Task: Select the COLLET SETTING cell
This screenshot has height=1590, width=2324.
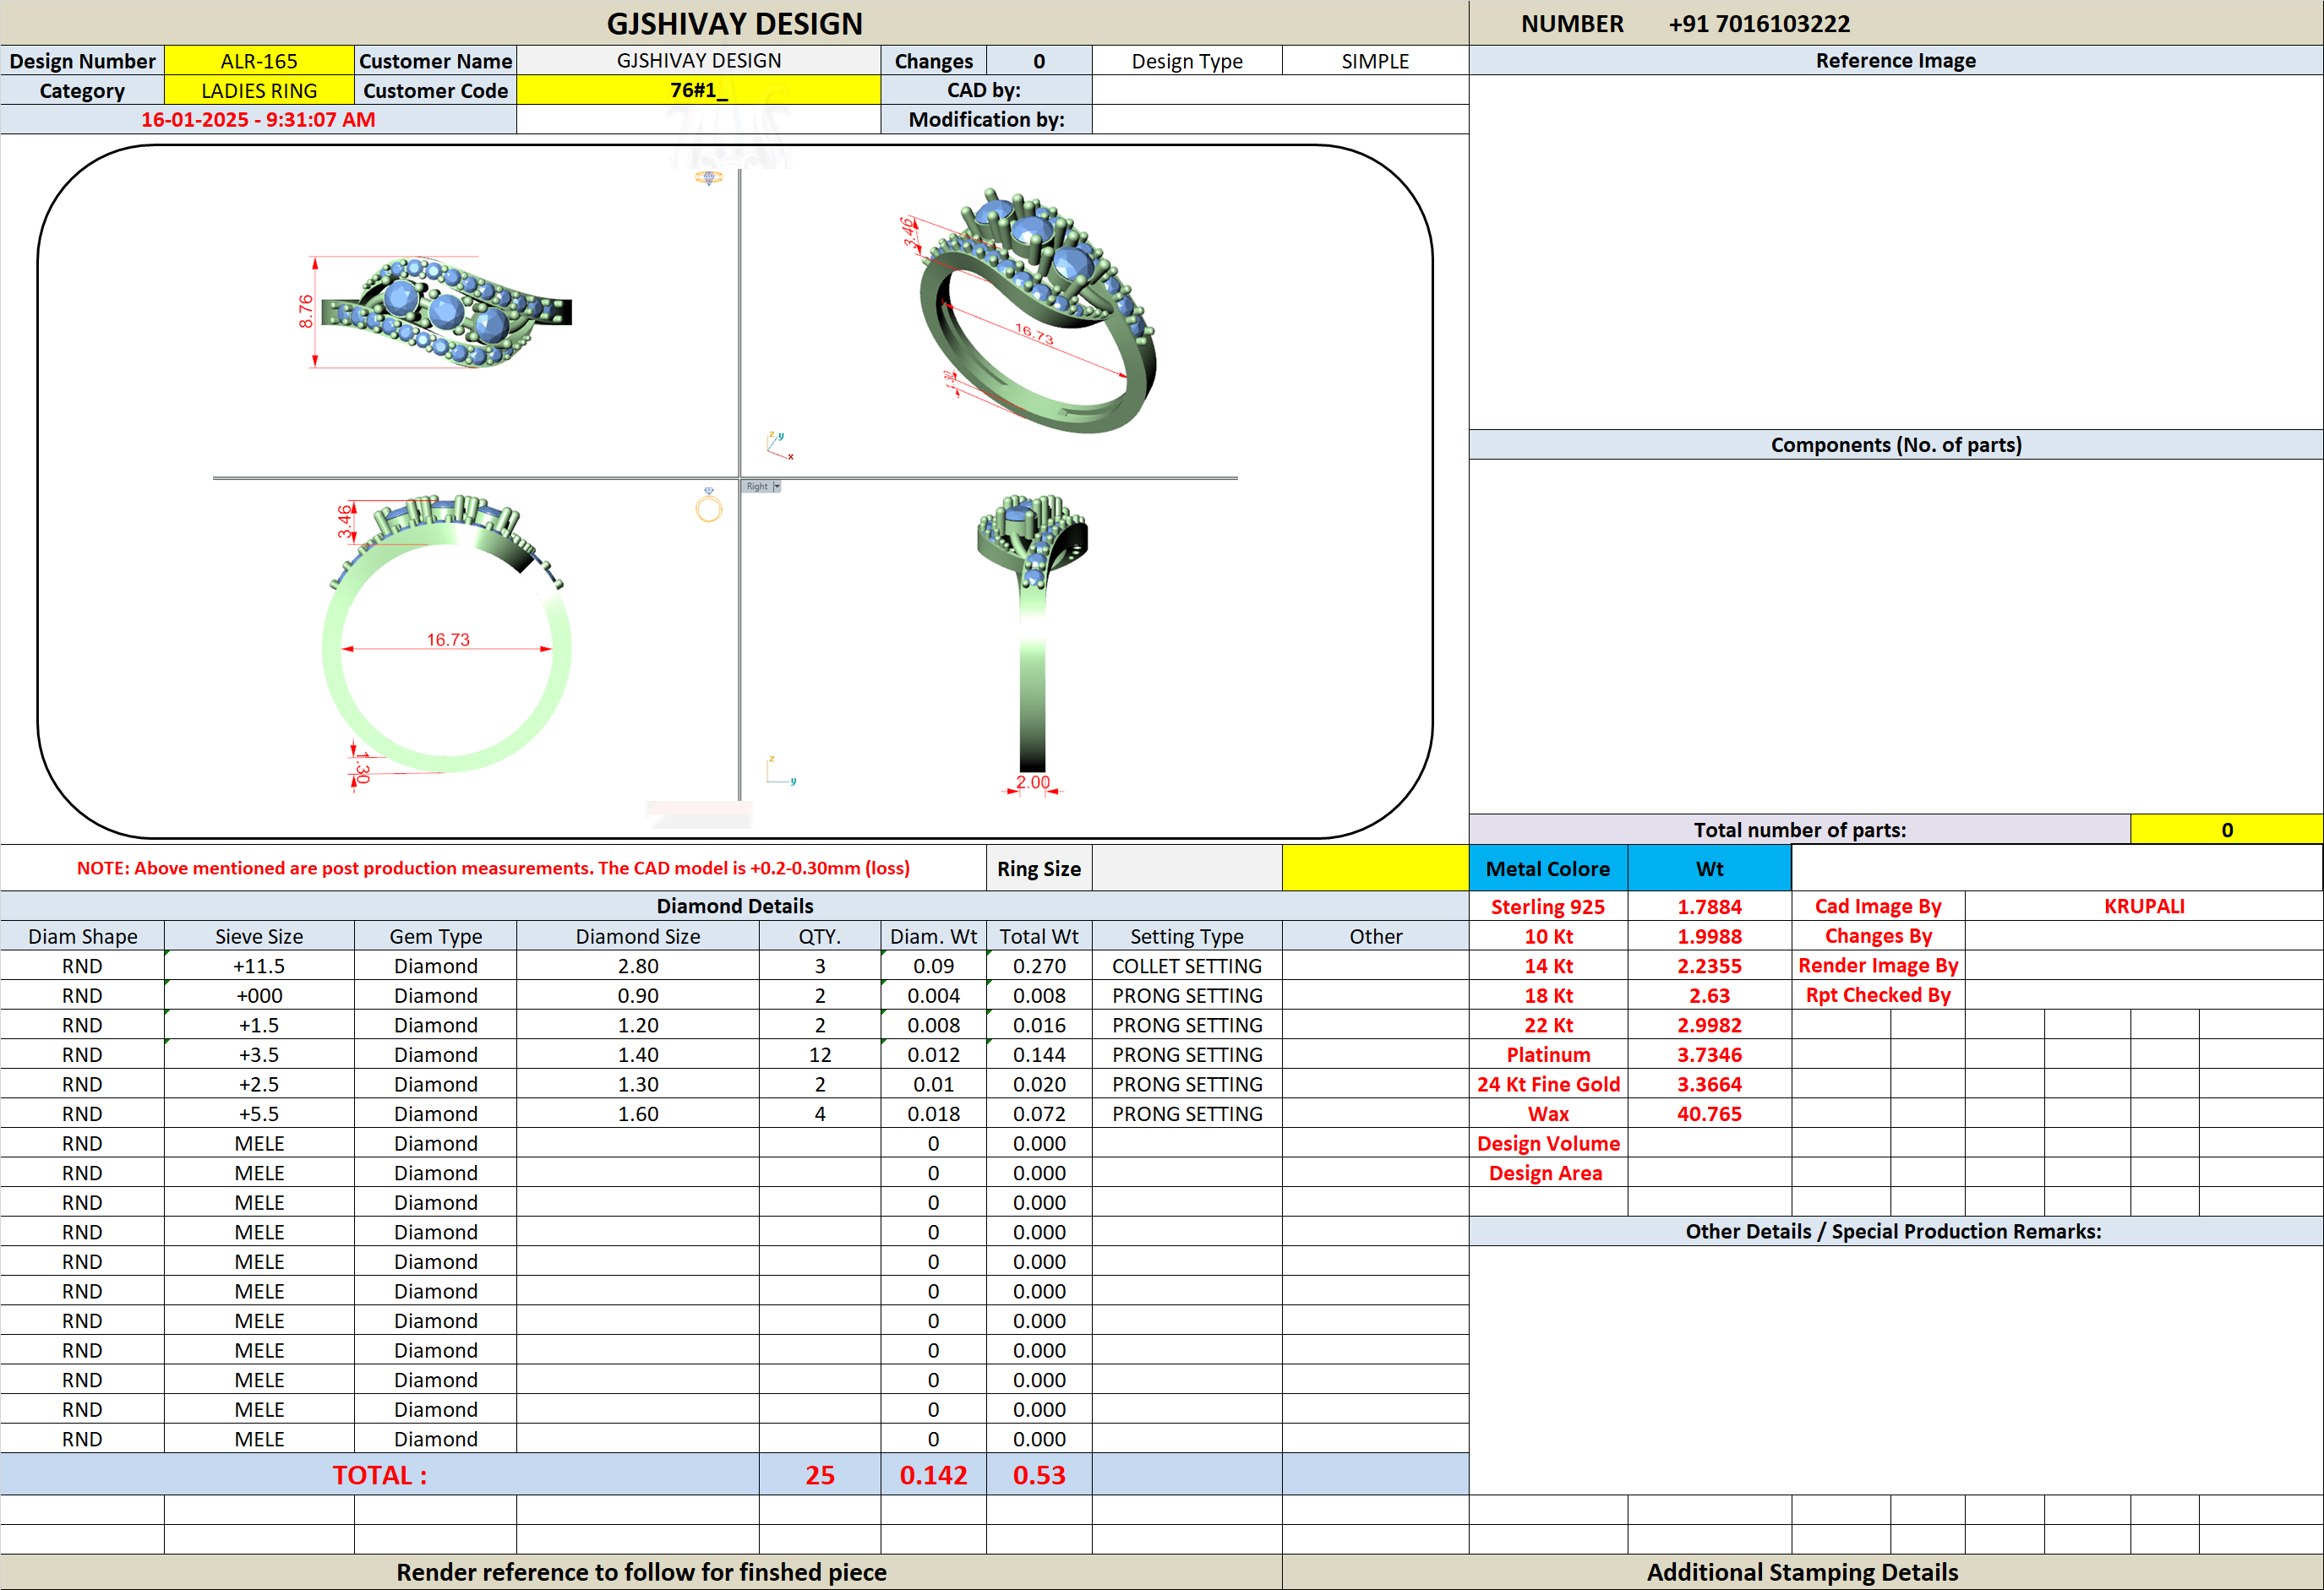Action: [1187, 966]
